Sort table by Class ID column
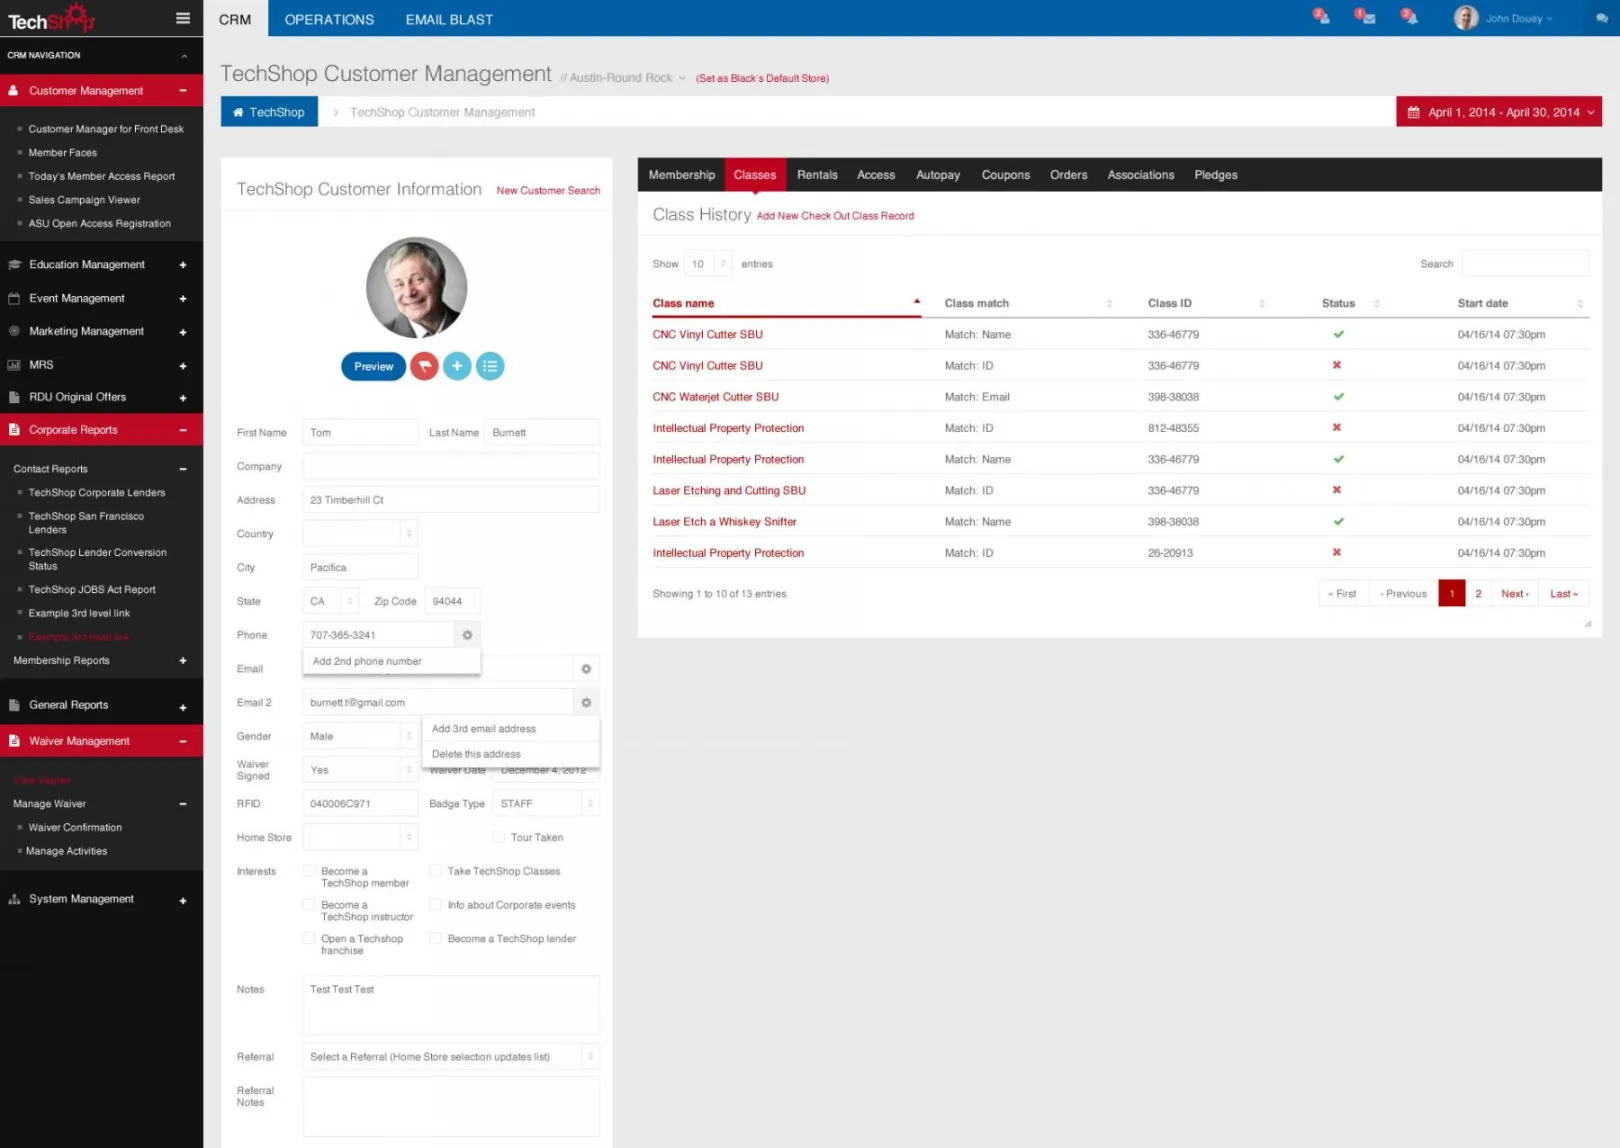This screenshot has width=1620, height=1148. 1206,303
